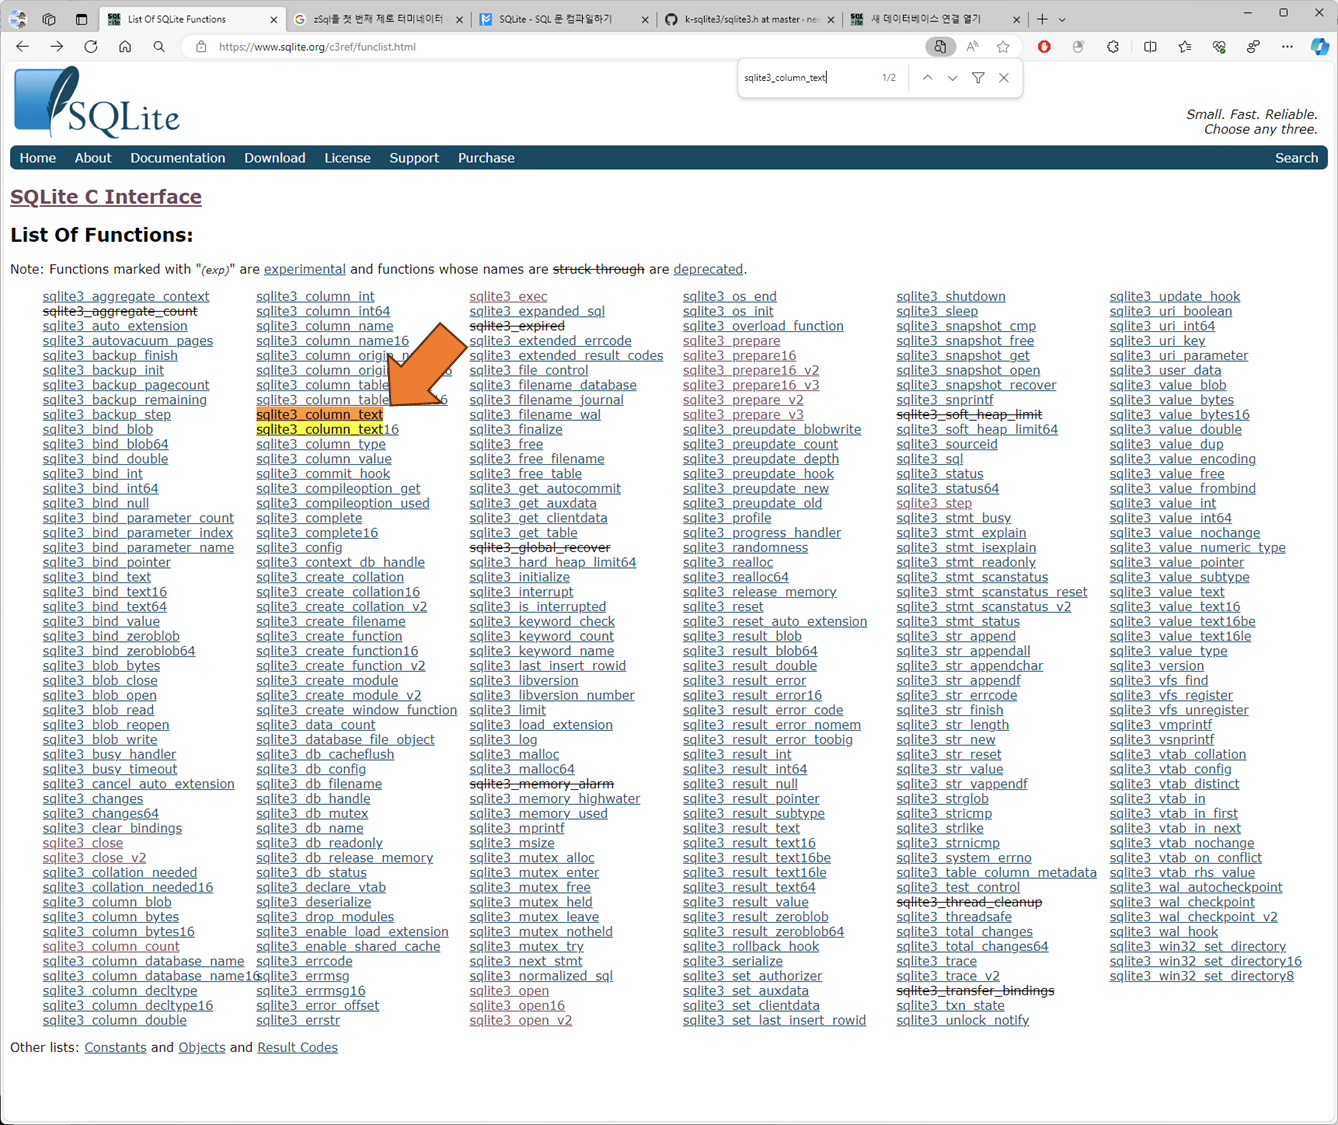Open the Objects list link
This screenshot has height=1125, width=1338.
pos(202,1048)
